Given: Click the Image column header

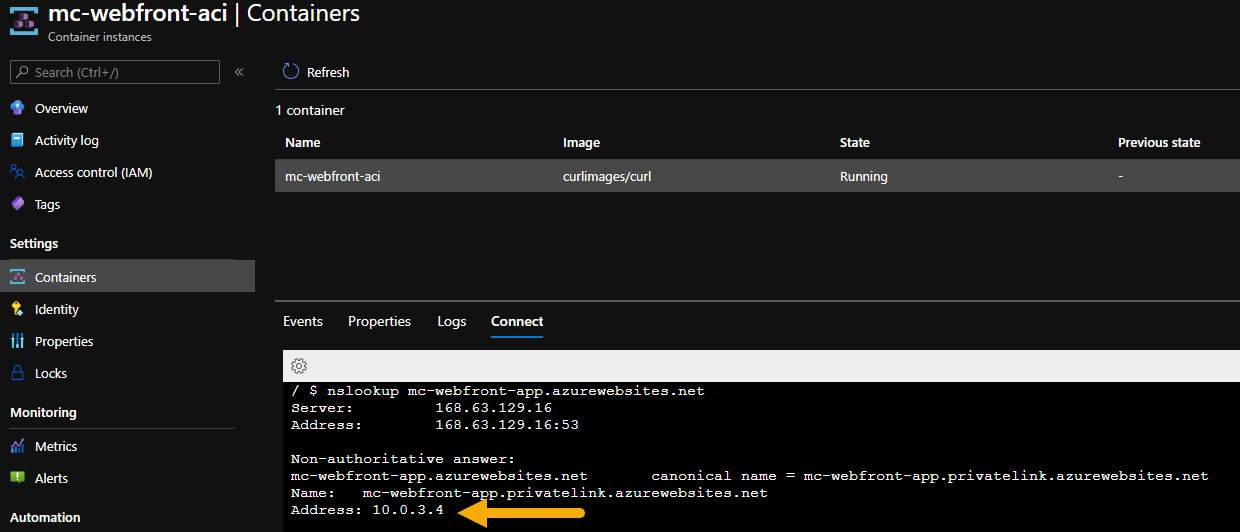Looking at the screenshot, I should tap(582, 142).
